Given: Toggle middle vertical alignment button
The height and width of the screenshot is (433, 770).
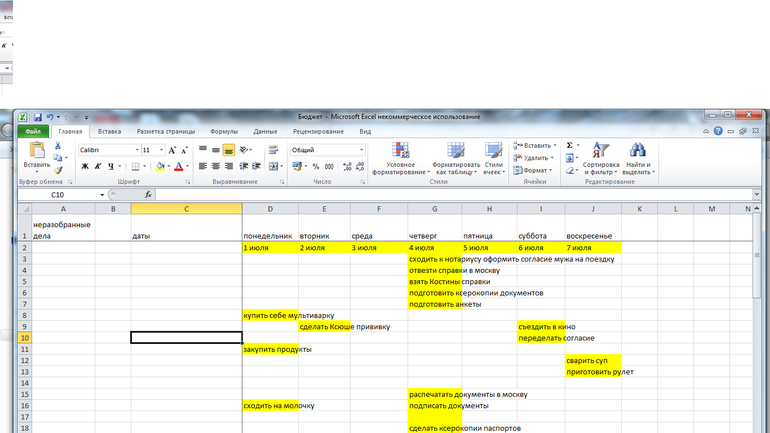Looking at the screenshot, I should 228,150.
